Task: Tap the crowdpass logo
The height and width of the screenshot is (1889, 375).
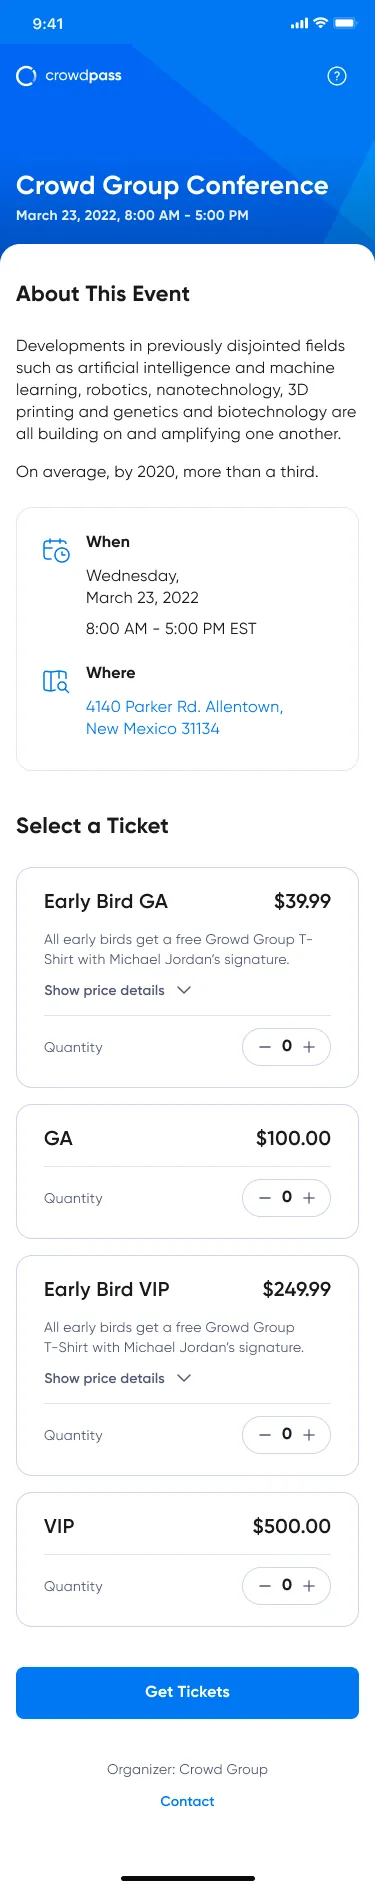Action: click(x=69, y=76)
